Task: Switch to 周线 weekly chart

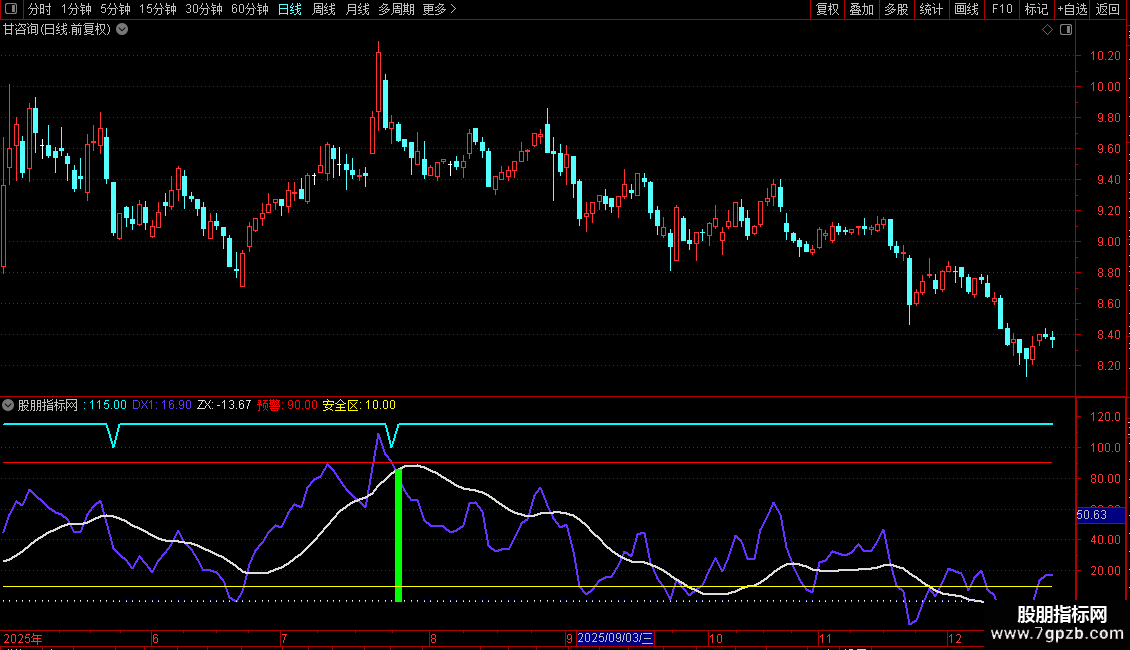Action: (x=324, y=9)
